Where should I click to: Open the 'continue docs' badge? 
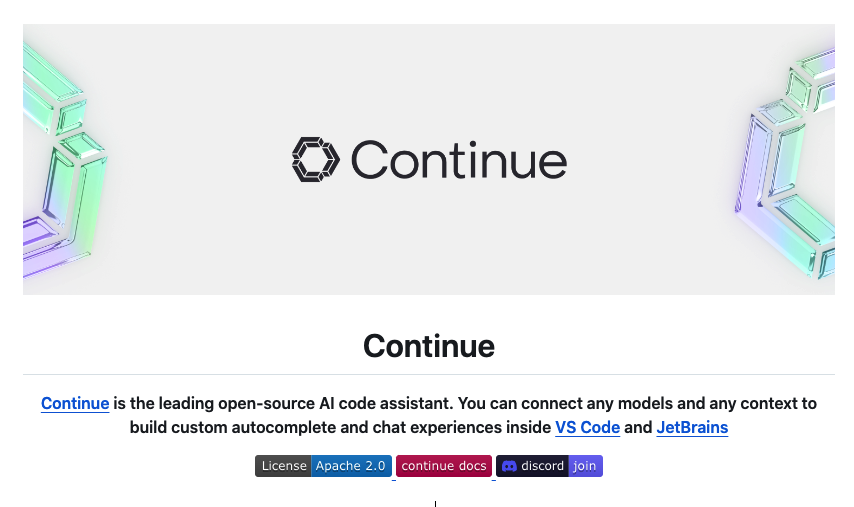coord(444,466)
